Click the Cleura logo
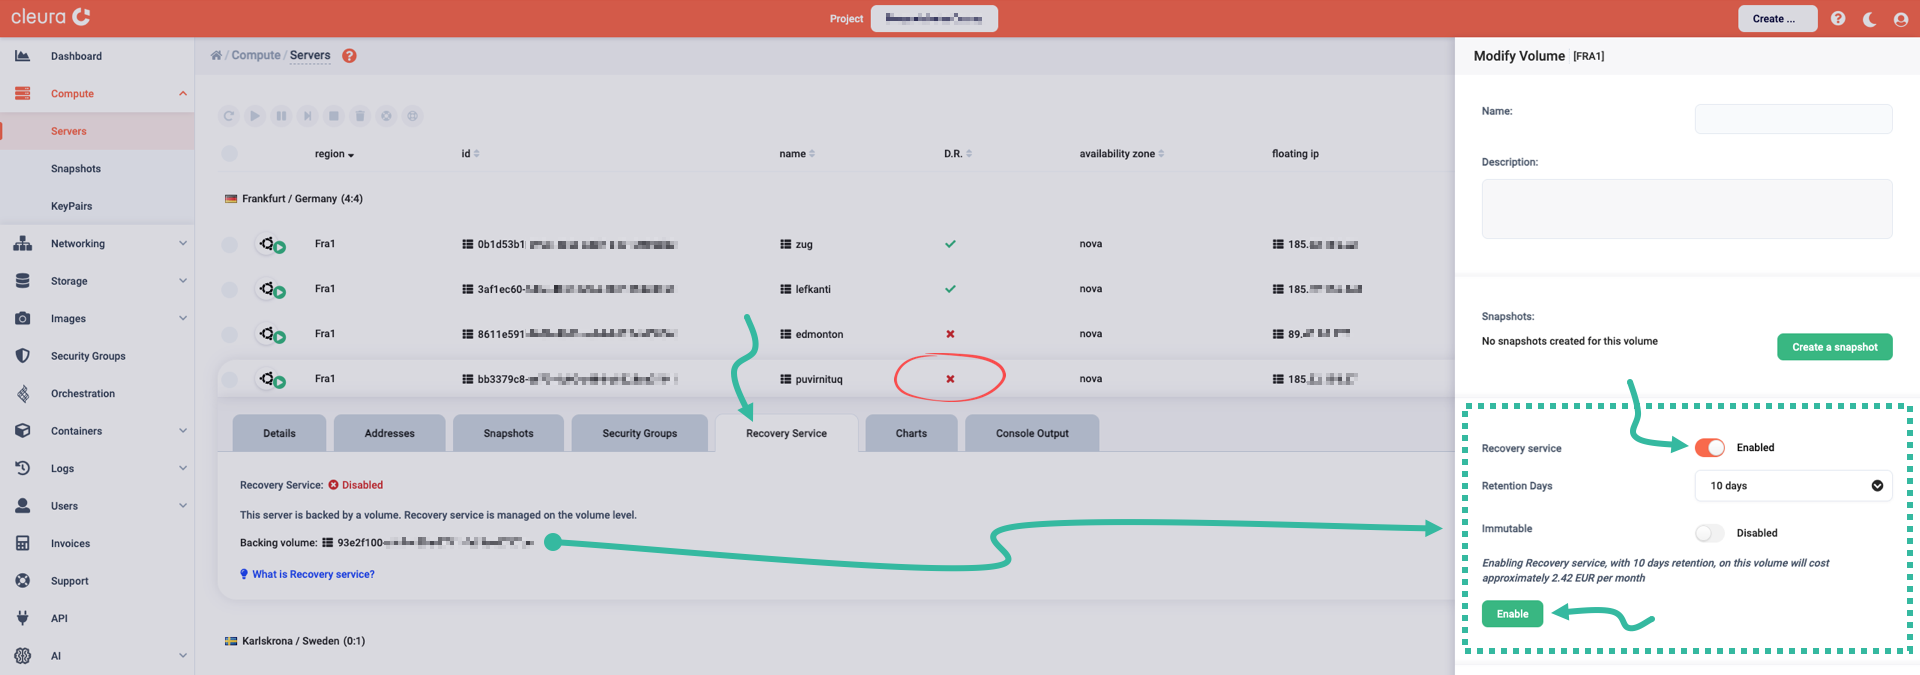1920x675 pixels. click(51, 17)
